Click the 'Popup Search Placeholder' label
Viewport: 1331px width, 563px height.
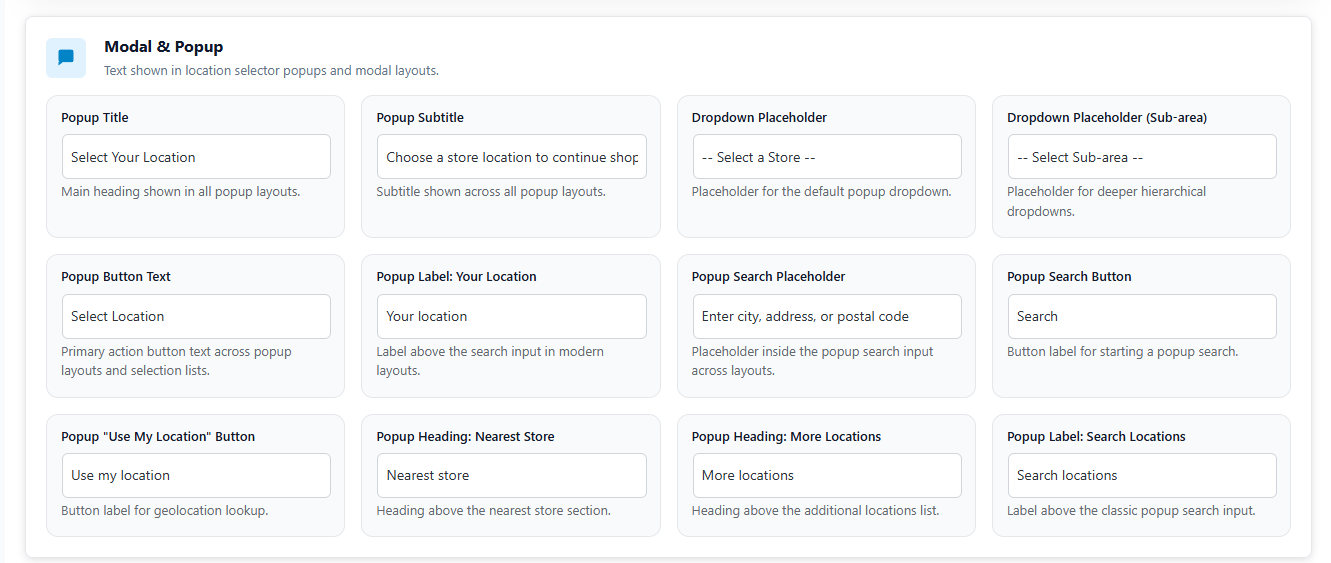pos(769,277)
